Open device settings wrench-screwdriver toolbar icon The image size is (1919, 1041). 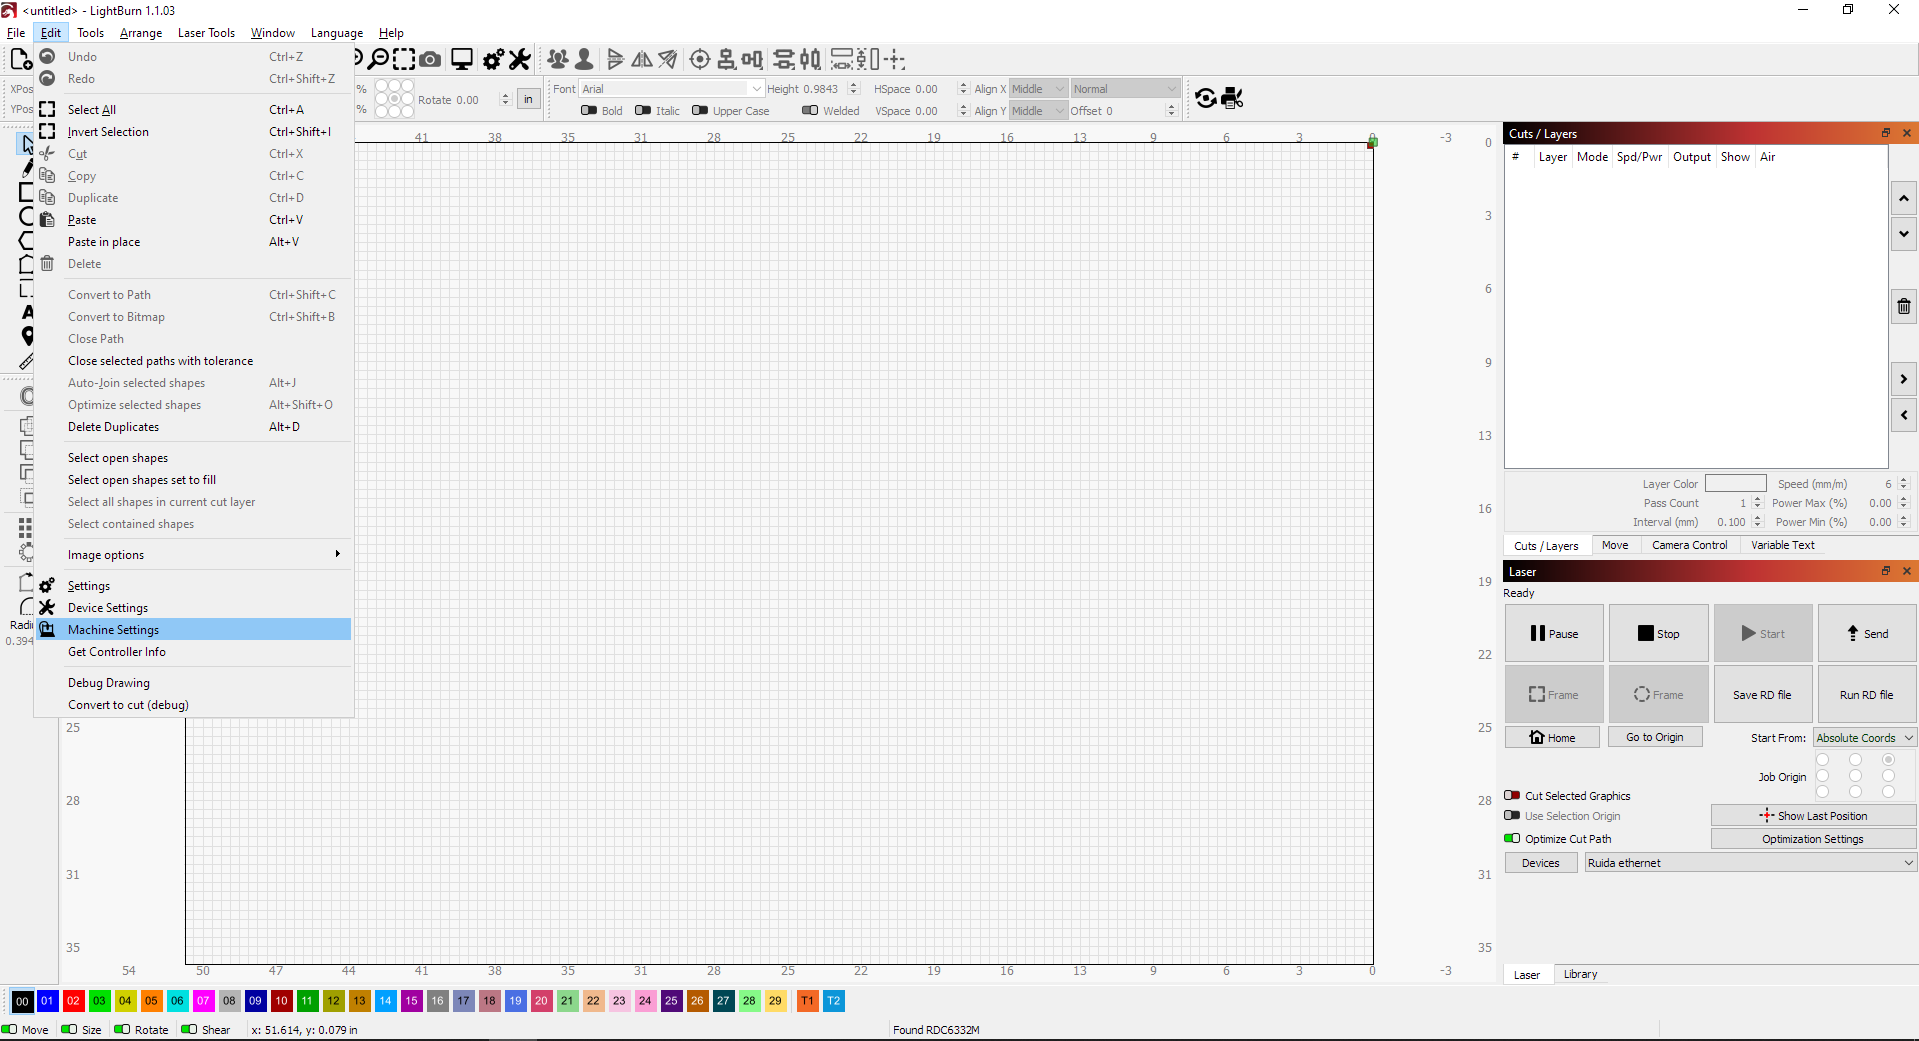coord(520,60)
